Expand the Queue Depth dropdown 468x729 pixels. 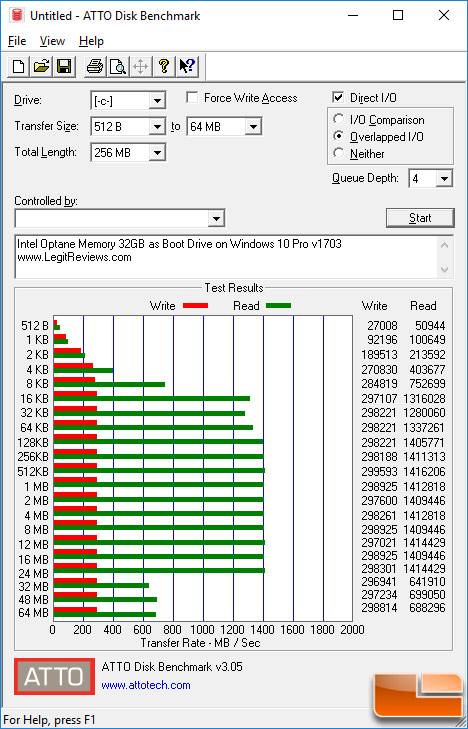tap(445, 179)
